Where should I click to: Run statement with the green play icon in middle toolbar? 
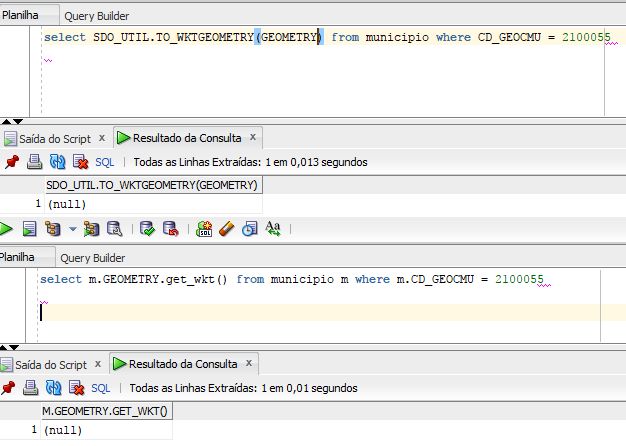(6, 229)
